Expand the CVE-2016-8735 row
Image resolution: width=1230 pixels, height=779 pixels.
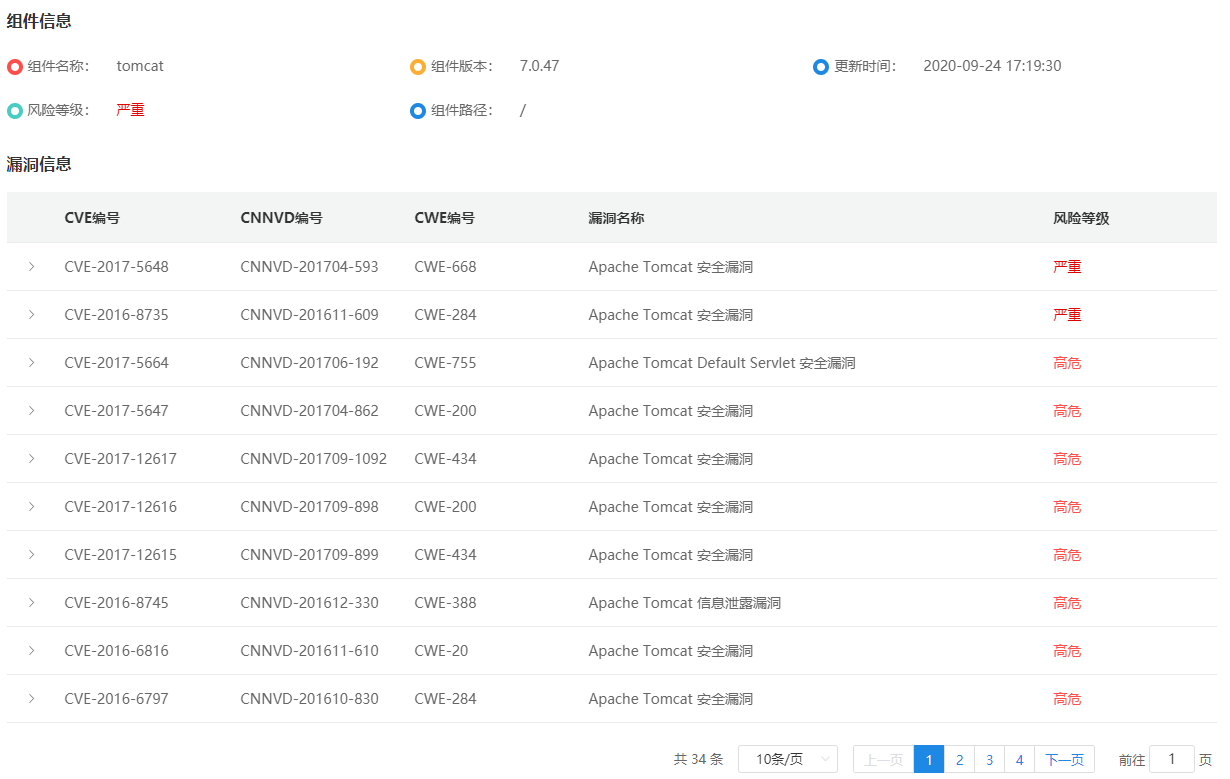click(x=32, y=315)
